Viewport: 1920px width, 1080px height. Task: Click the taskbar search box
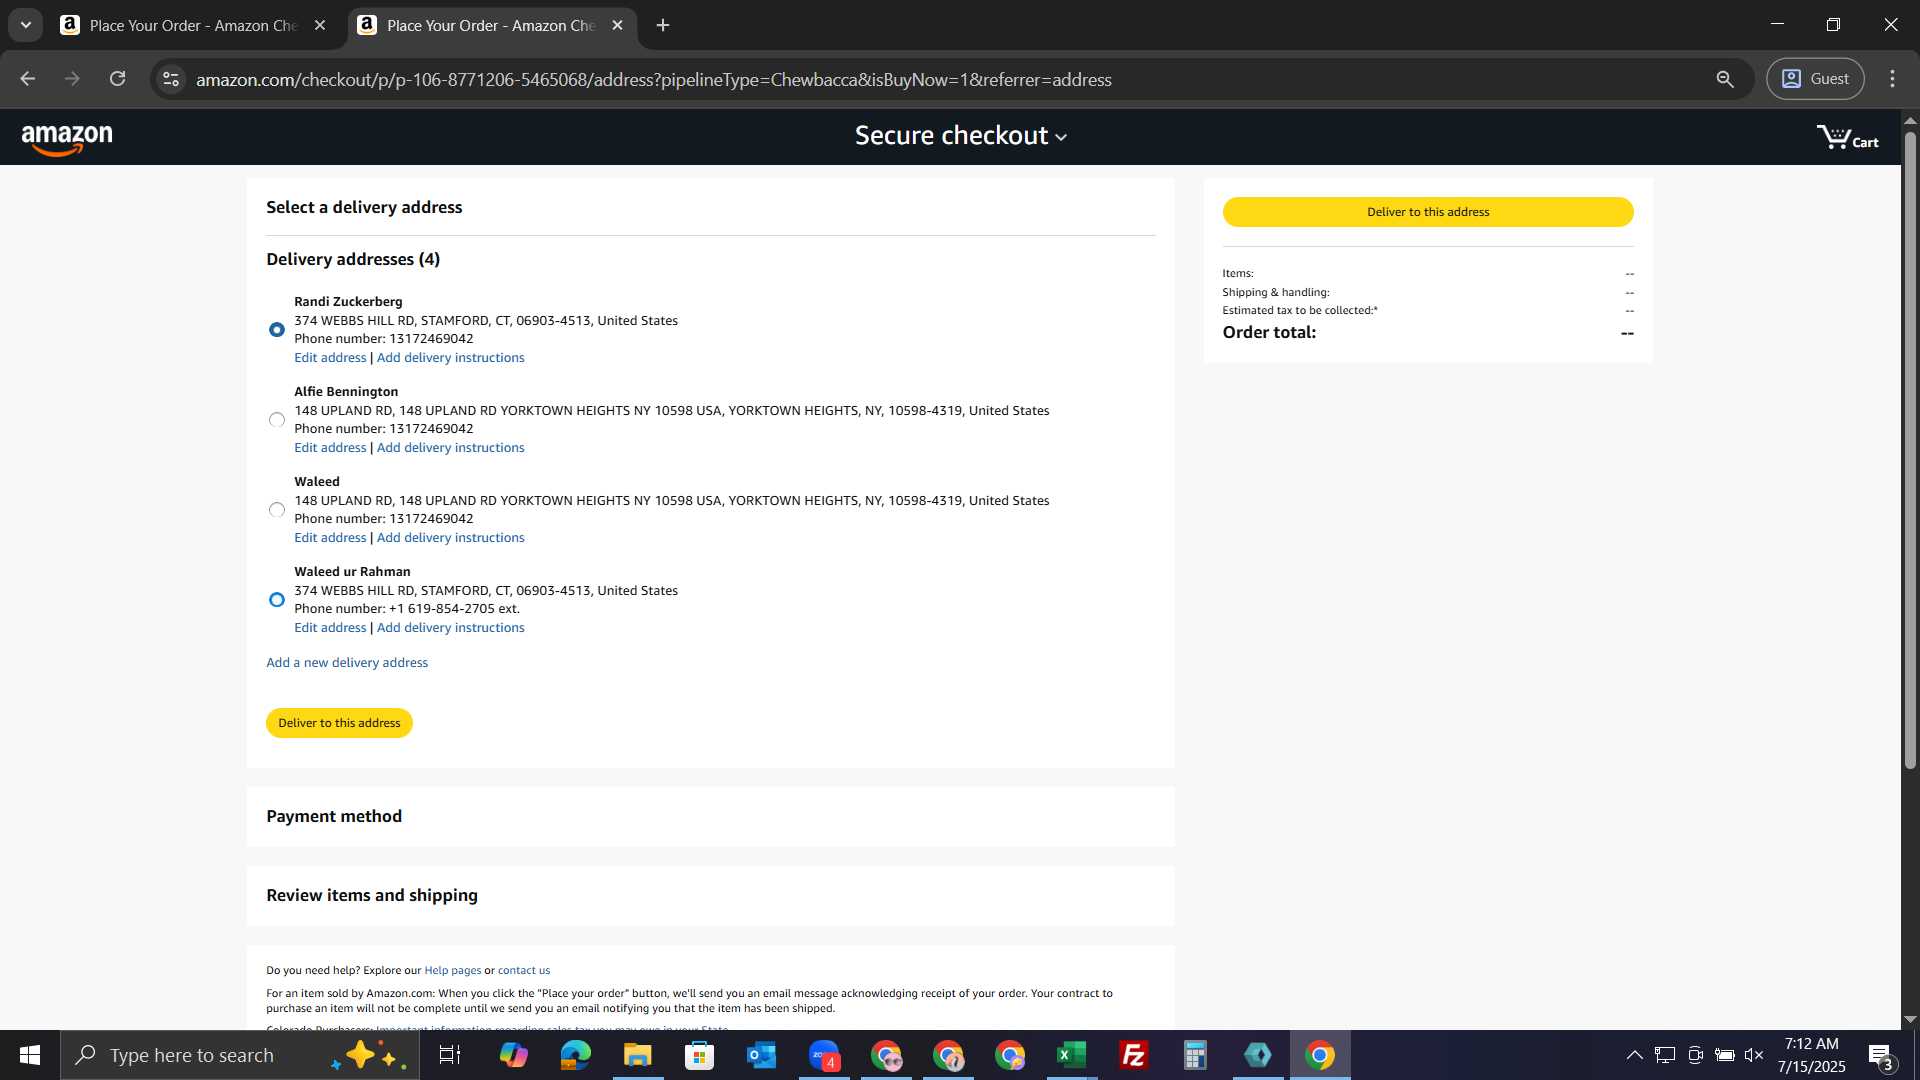point(240,1055)
